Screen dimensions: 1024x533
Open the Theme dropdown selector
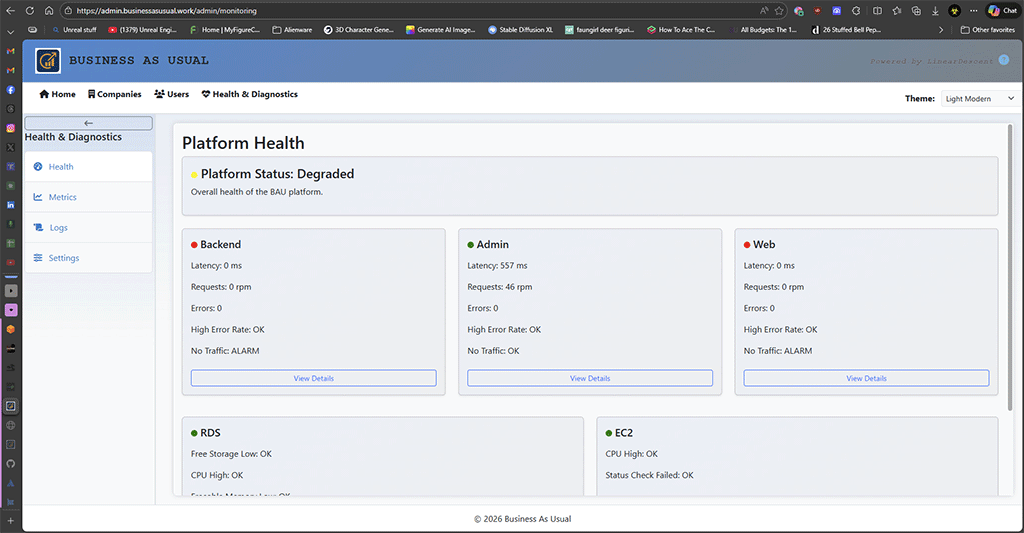(979, 99)
